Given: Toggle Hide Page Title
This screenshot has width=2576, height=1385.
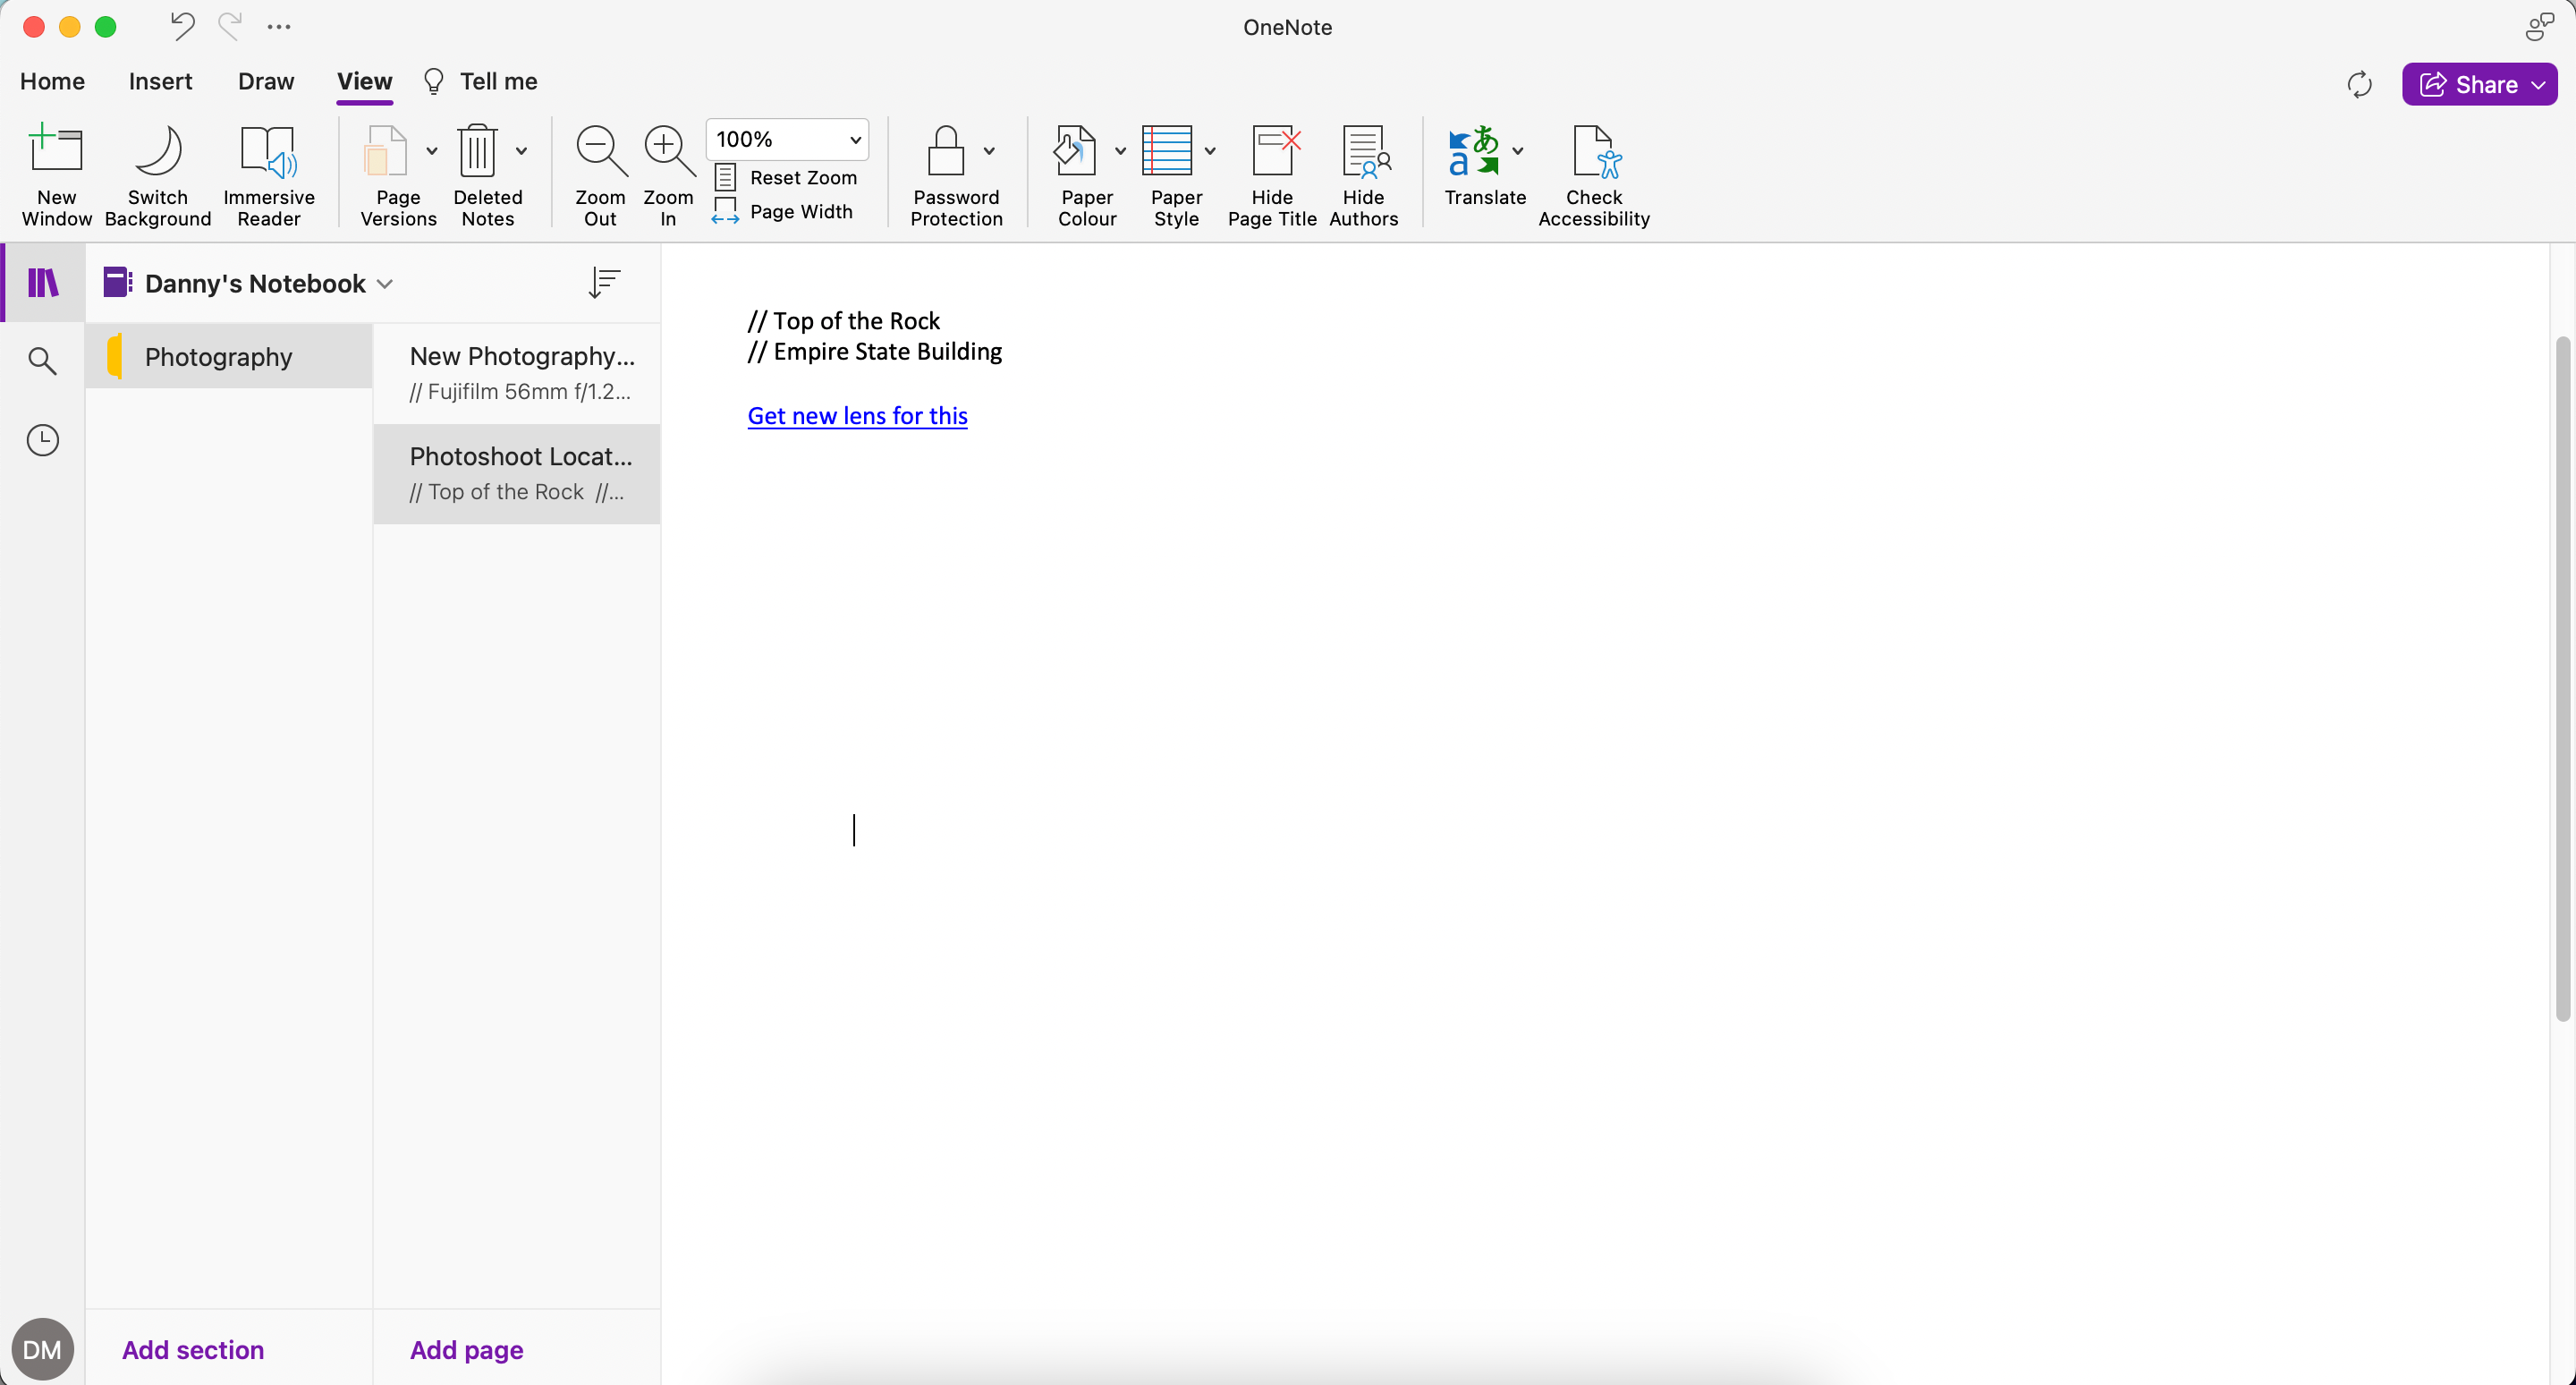Looking at the screenshot, I should (1272, 175).
